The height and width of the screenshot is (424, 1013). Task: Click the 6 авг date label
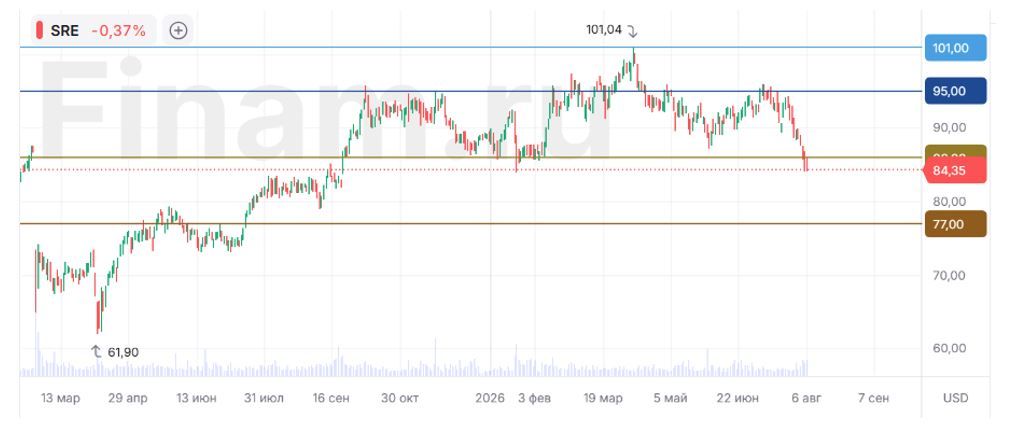(x=806, y=398)
